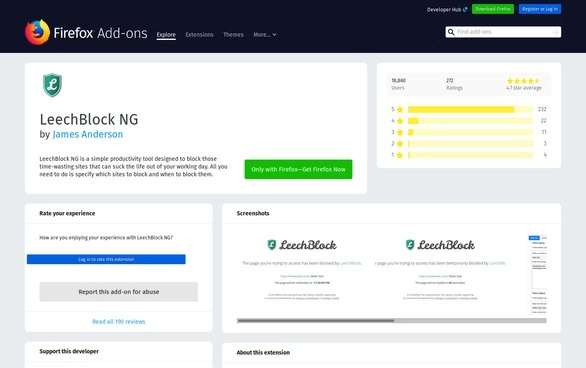Open the Themes tab

click(233, 34)
